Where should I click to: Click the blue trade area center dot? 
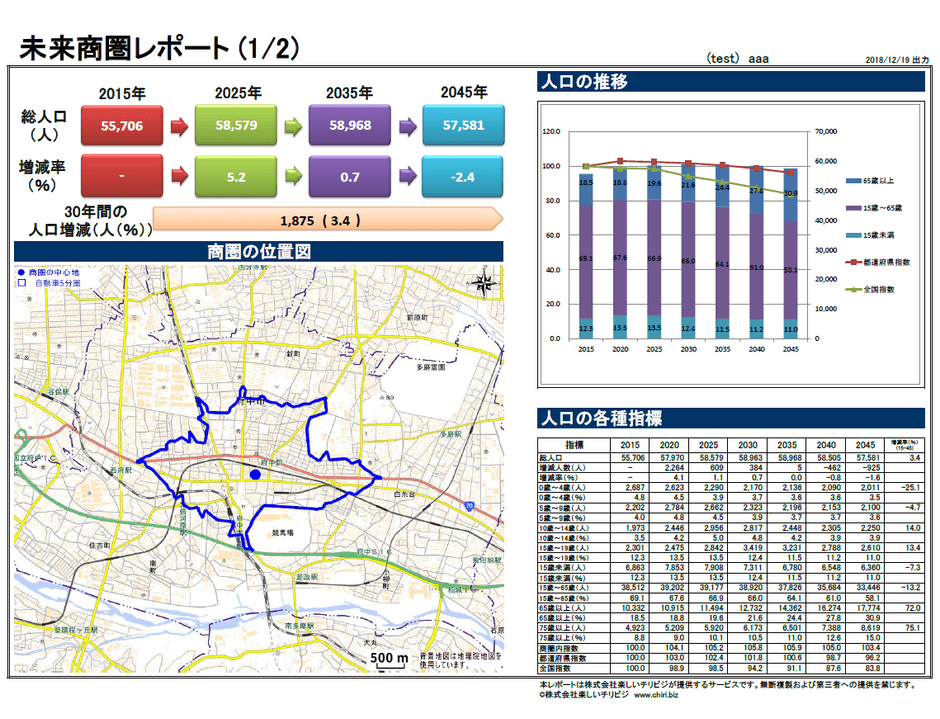coord(256,475)
